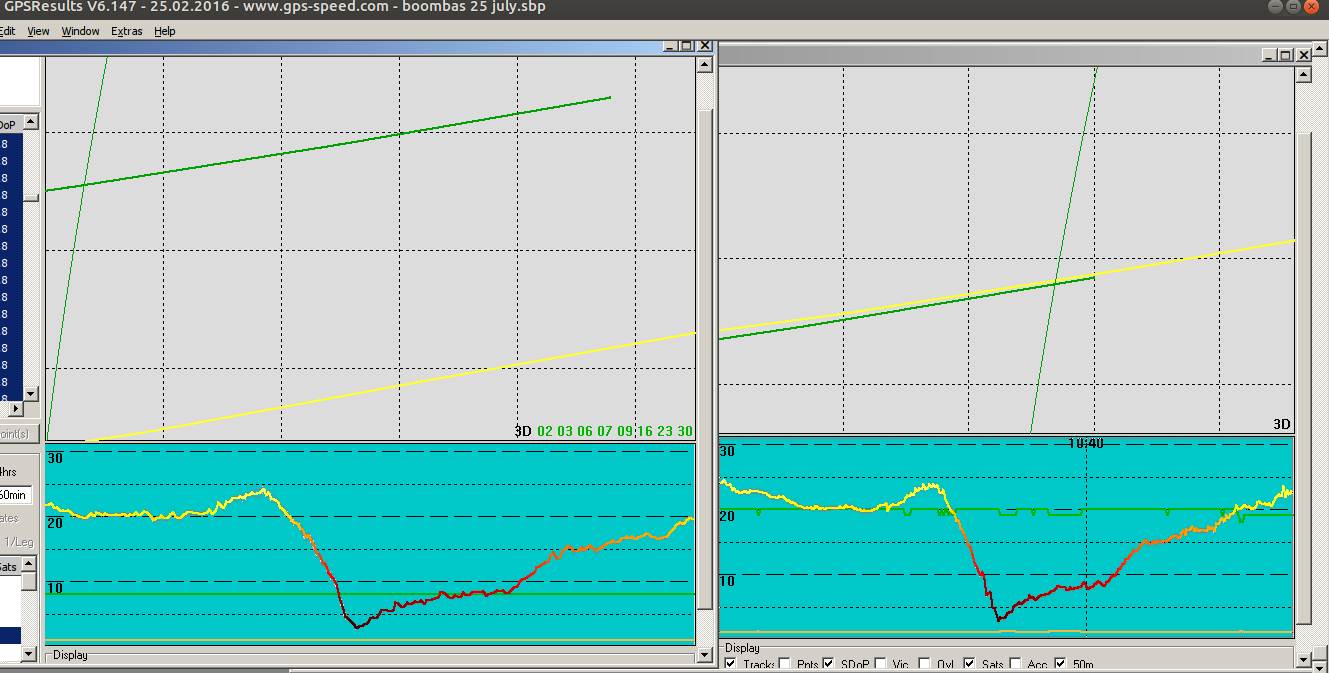Toggle the Sats checkbox off
Screen dimensions: 1329x673
click(x=969, y=663)
